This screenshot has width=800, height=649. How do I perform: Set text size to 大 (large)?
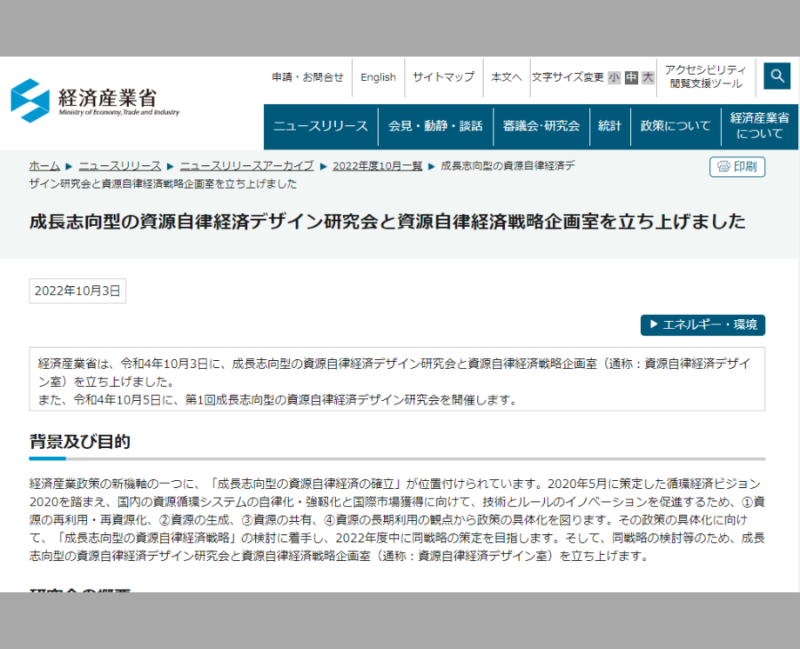click(x=648, y=78)
